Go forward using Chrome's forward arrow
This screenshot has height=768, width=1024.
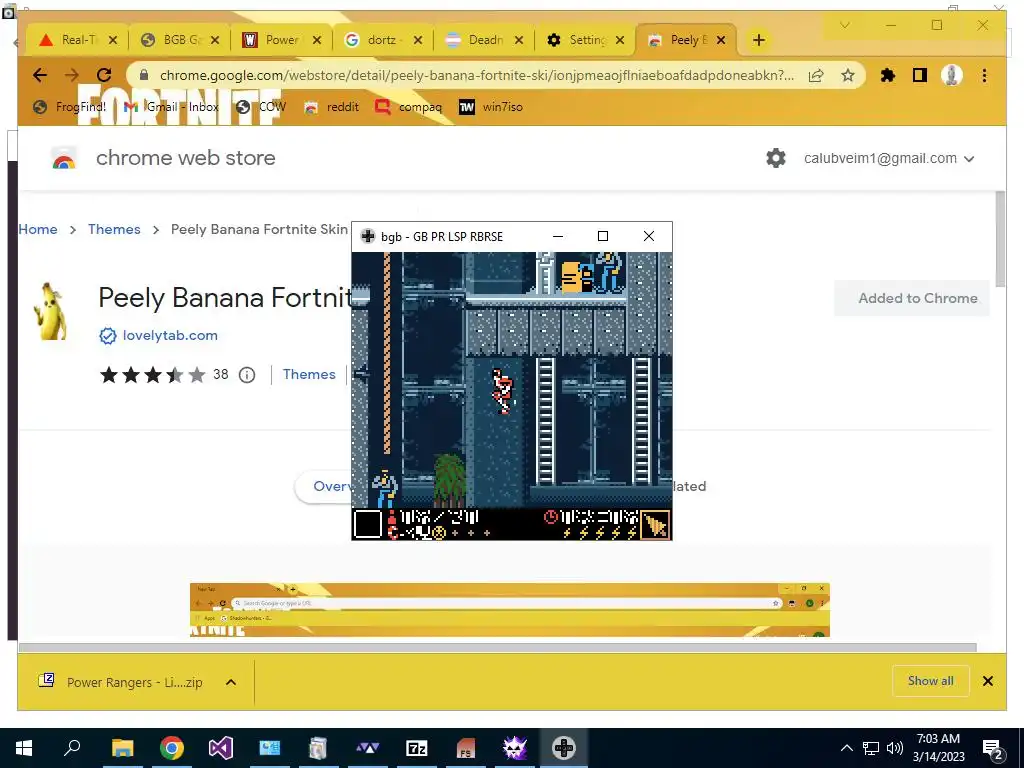pos(71,75)
